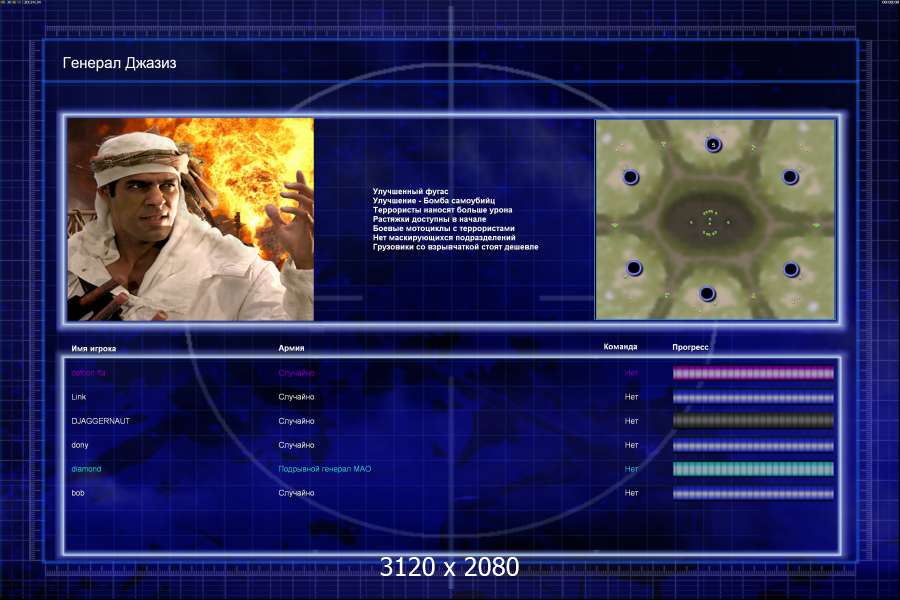Click the top start position marker numbered 5
The image size is (900, 600).
[713, 145]
